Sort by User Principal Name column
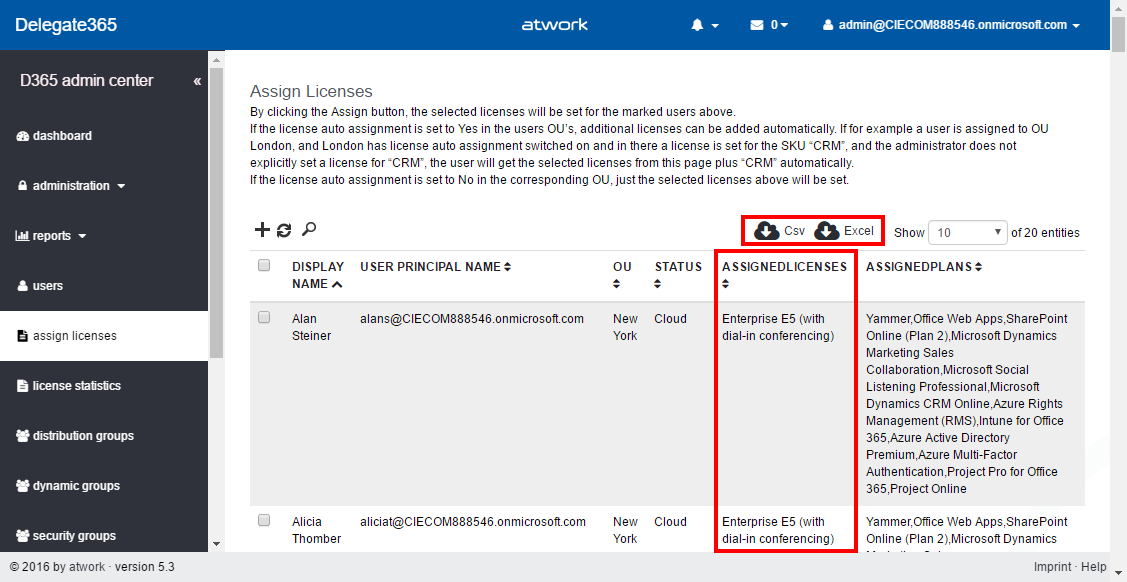This screenshot has width=1127, height=582. (x=436, y=267)
